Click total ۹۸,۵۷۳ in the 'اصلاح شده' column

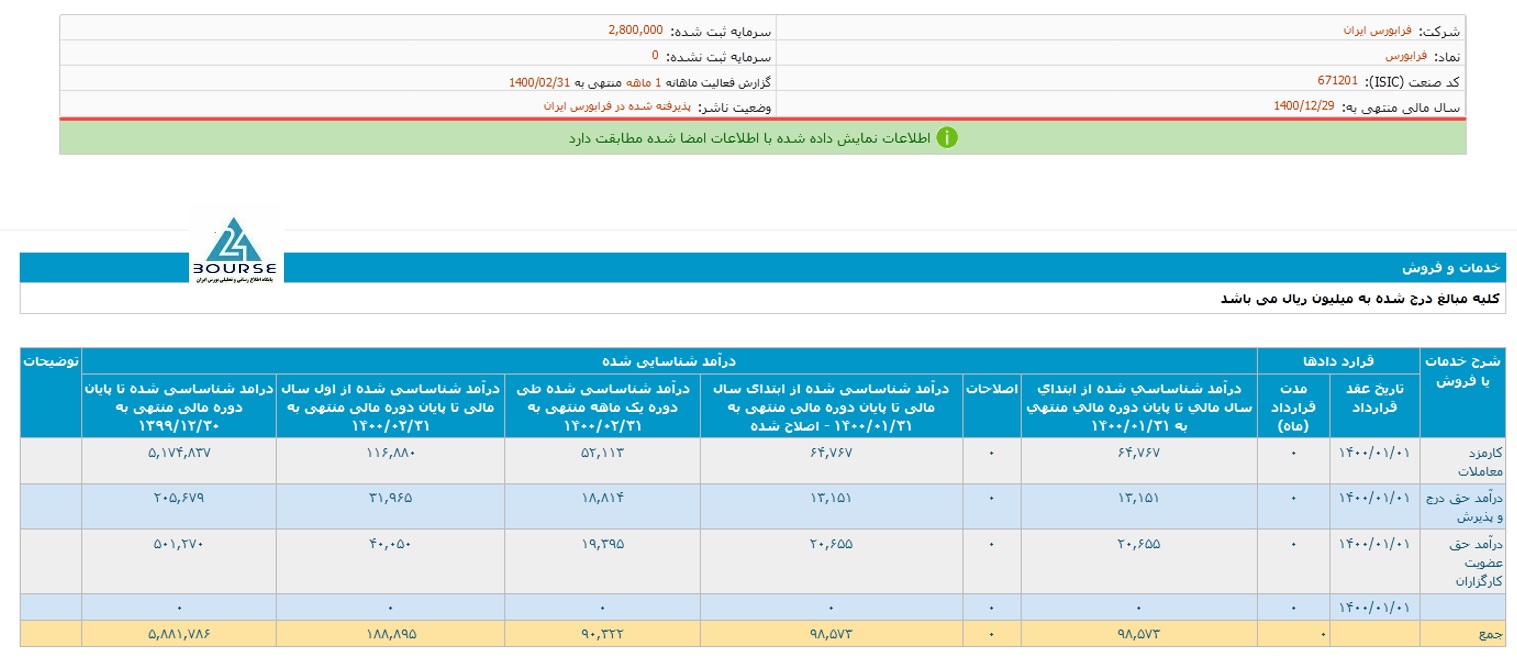[831, 633]
